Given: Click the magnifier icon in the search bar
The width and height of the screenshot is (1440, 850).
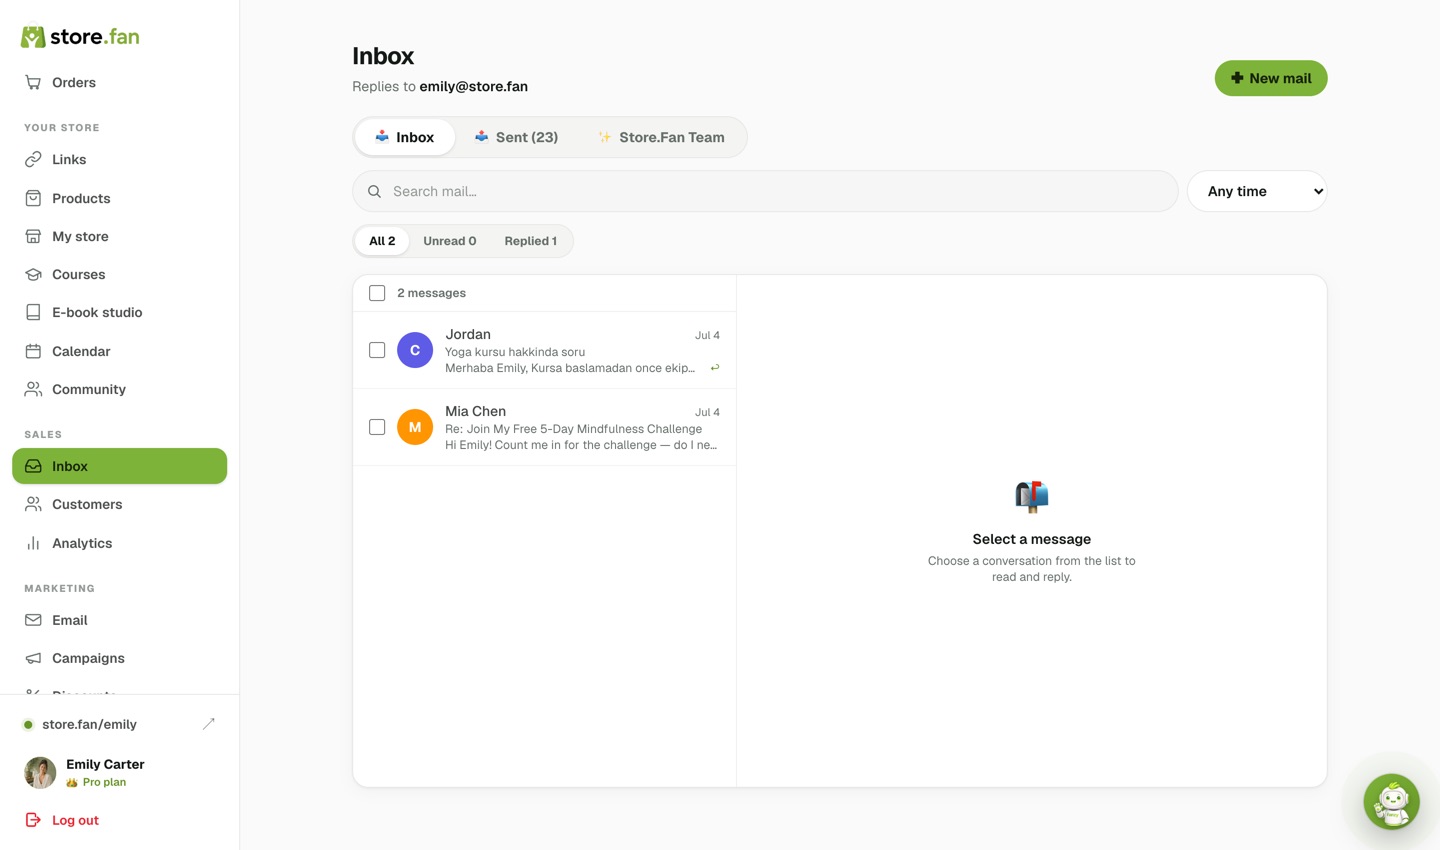Looking at the screenshot, I should coord(374,191).
